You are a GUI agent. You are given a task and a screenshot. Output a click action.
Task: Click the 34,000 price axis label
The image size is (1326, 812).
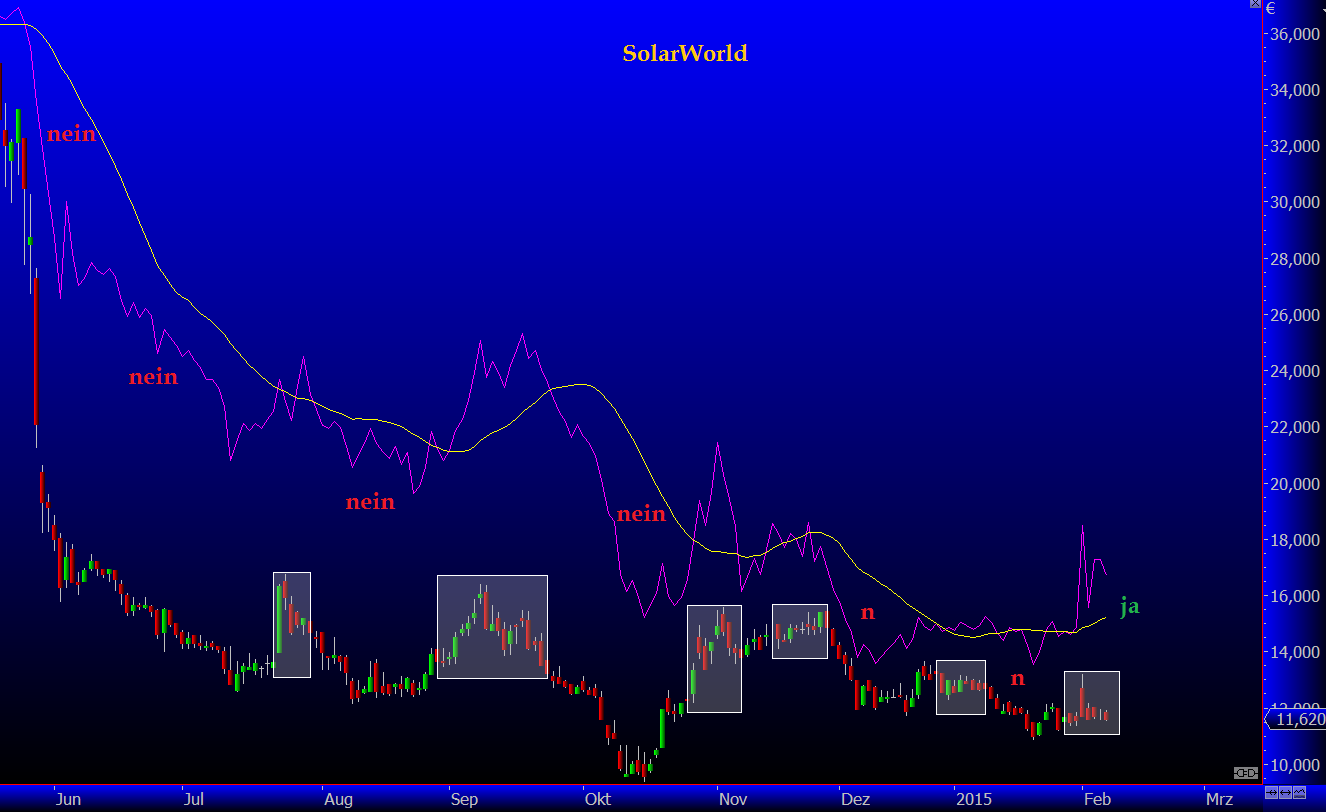point(1295,90)
